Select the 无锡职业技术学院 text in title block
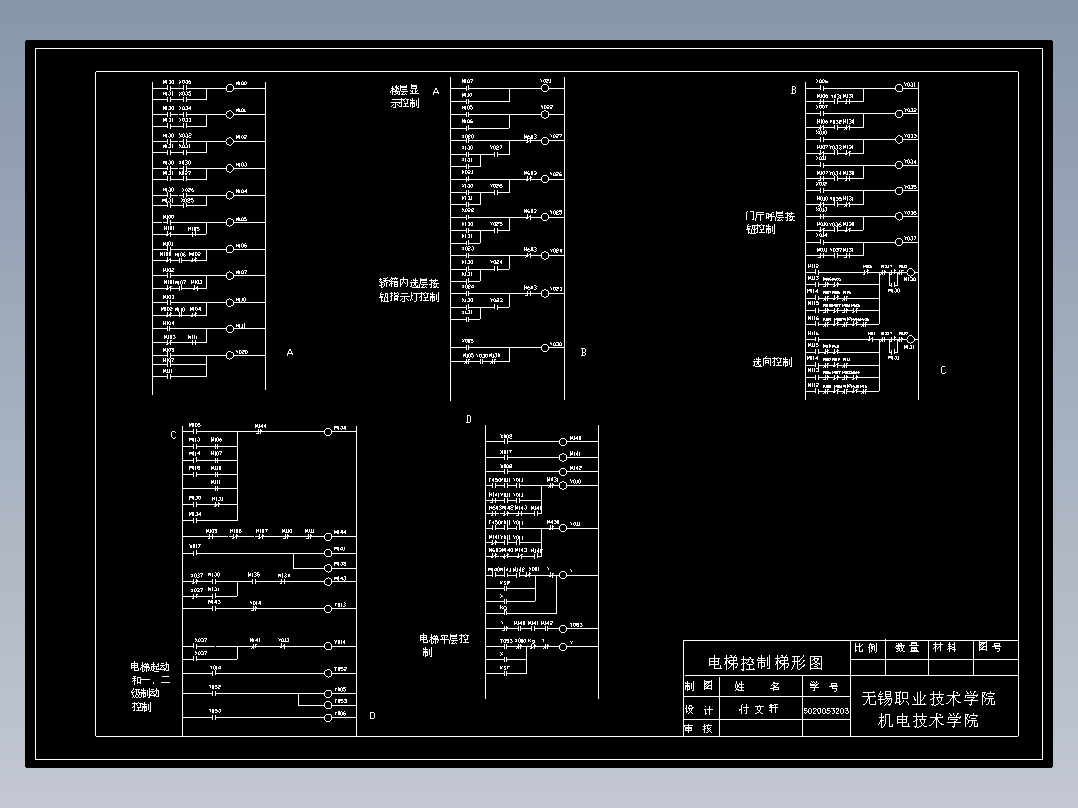 [x=928, y=699]
